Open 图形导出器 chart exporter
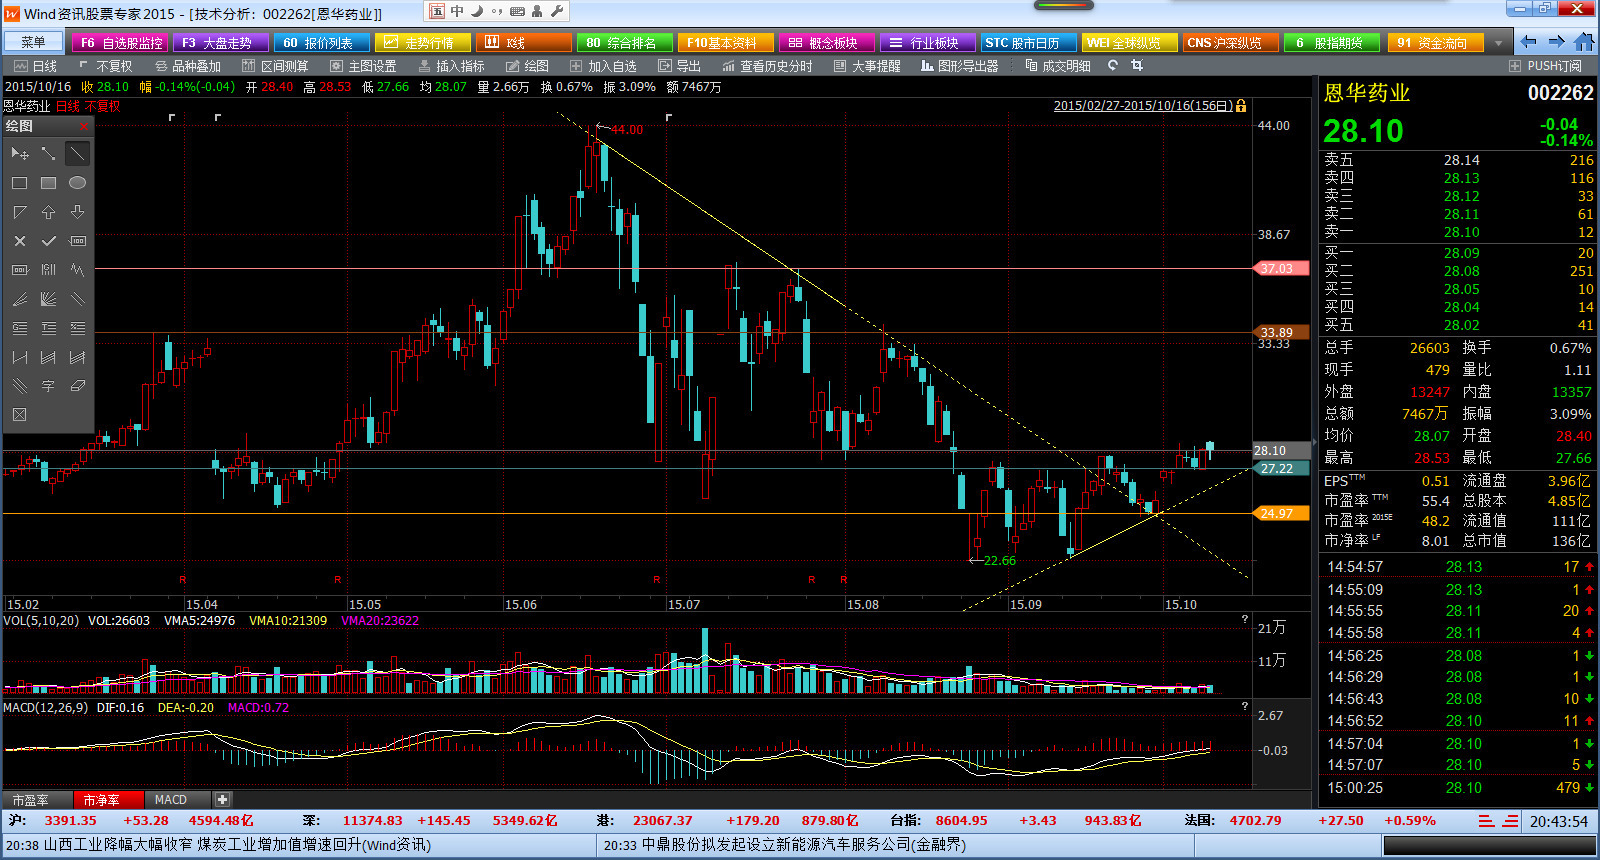1600x860 pixels. pyautogui.click(x=960, y=66)
